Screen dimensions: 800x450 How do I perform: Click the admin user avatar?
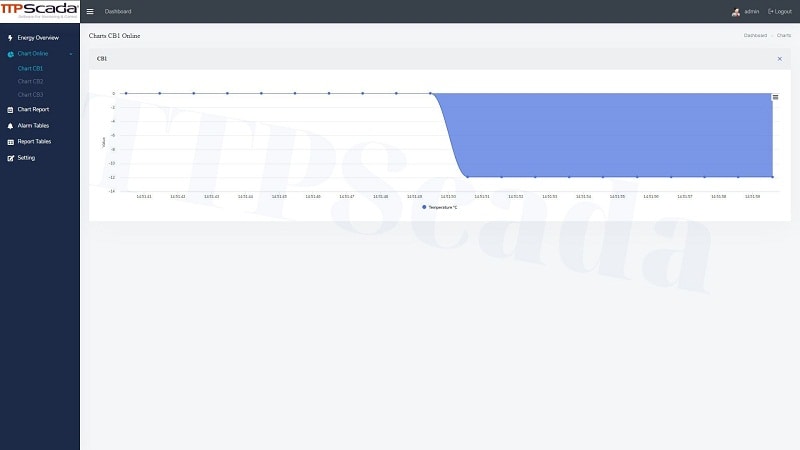736,12
